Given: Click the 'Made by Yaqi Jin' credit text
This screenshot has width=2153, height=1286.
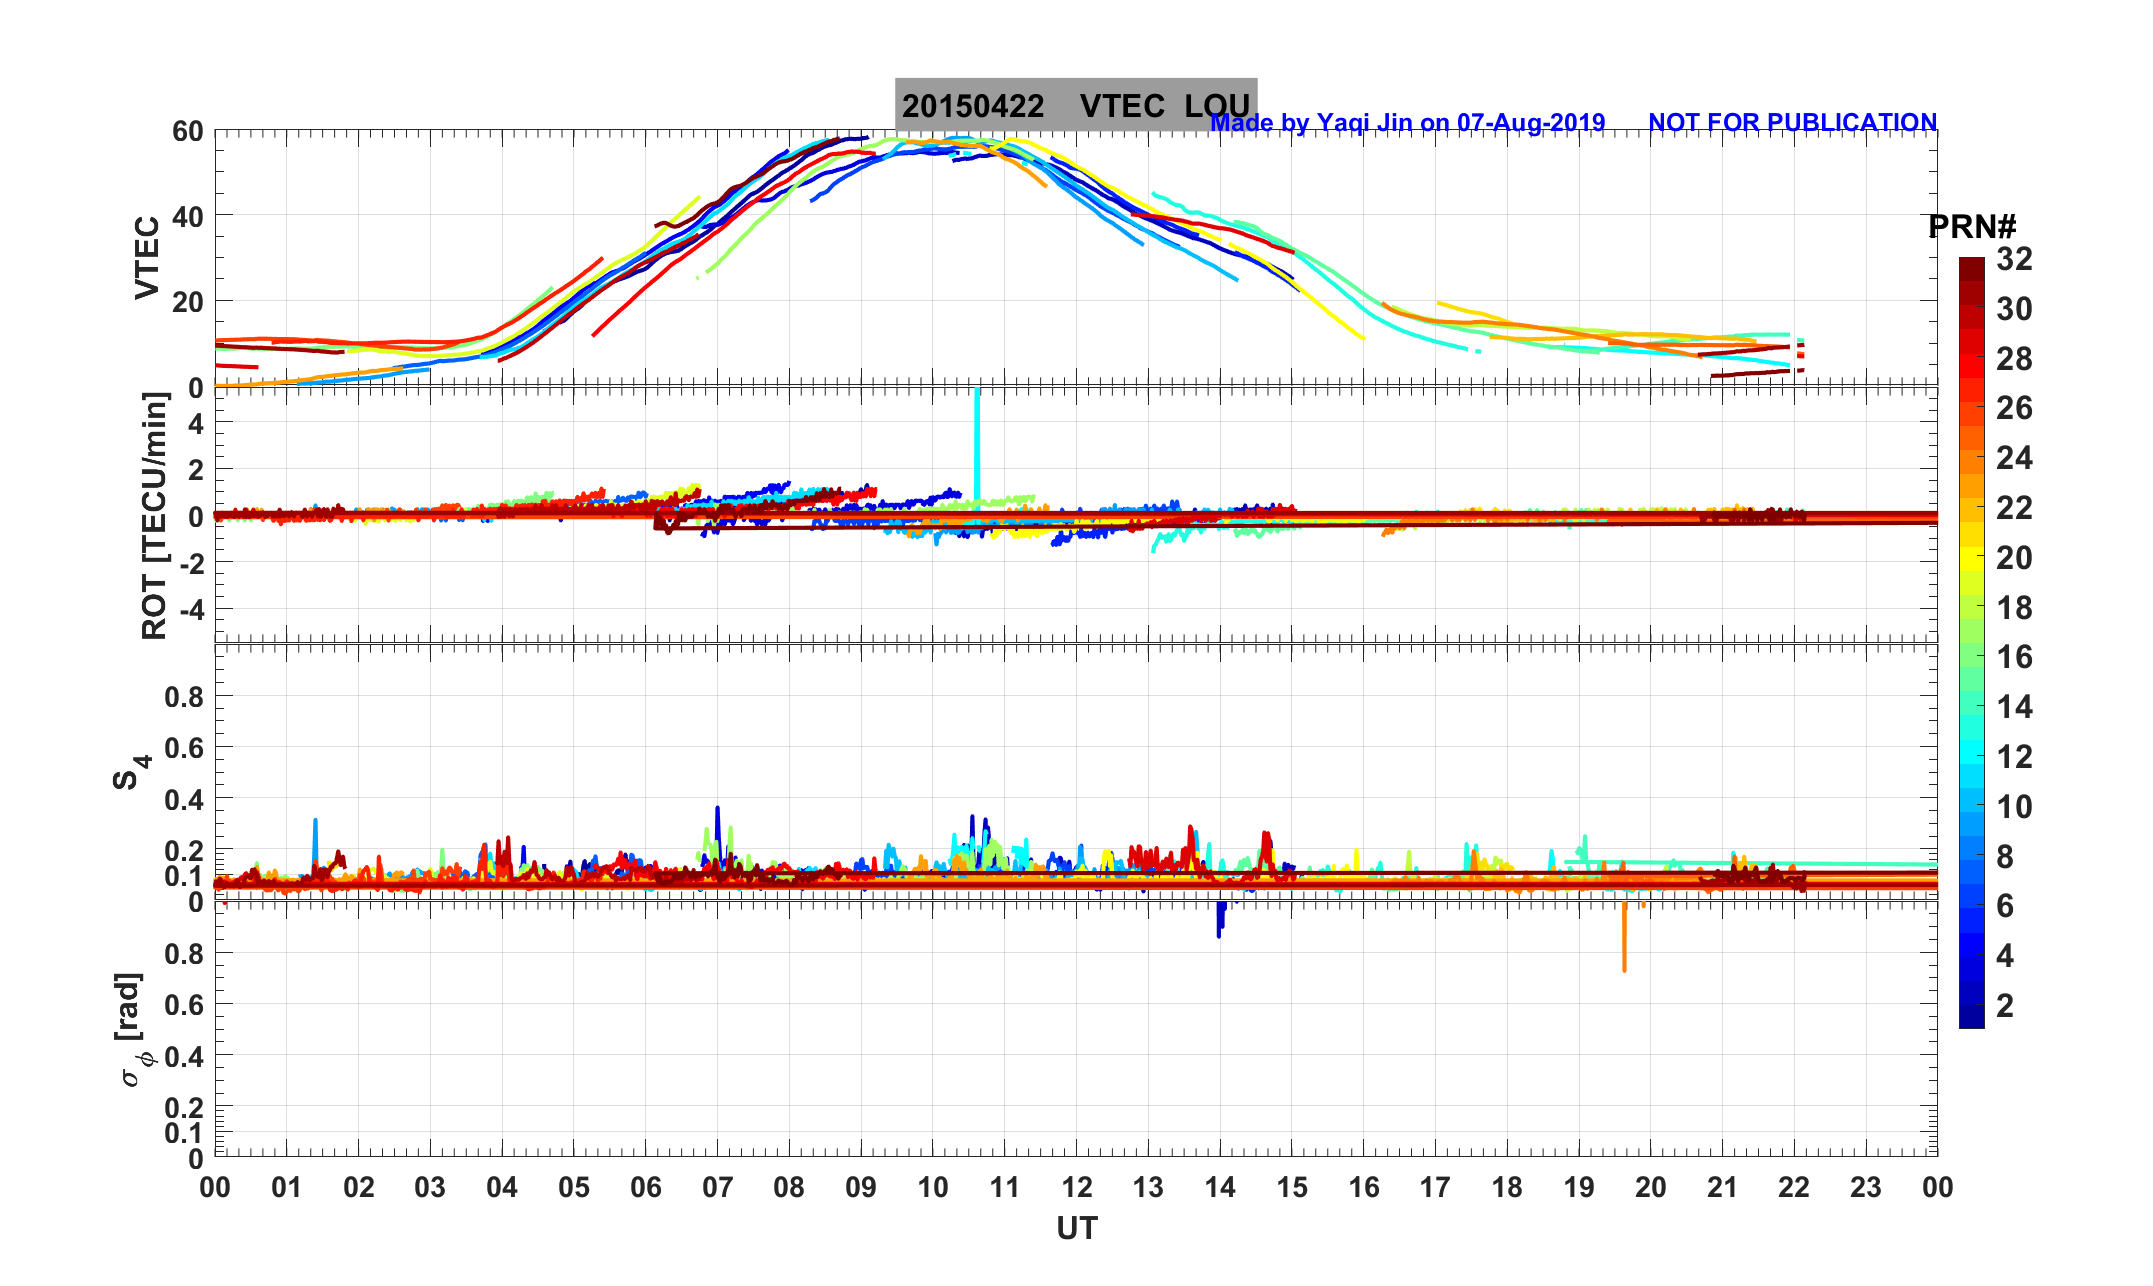Looking at the screenshot, I should click(x=1407, y=123).
